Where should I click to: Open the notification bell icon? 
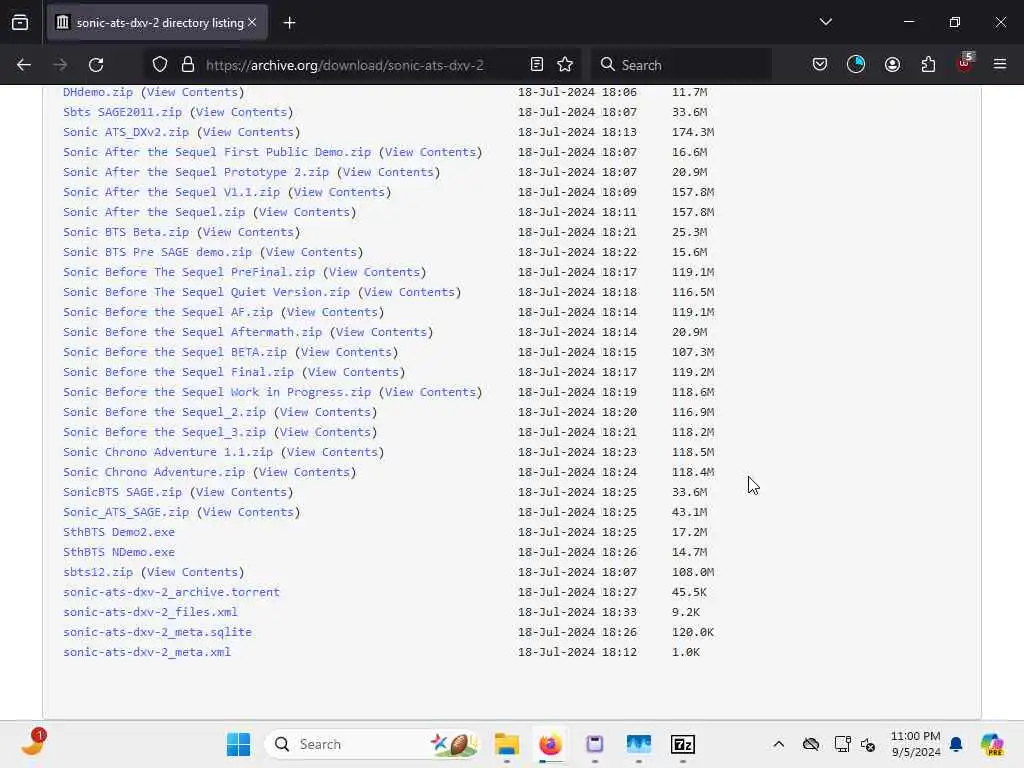pos(956,744)
